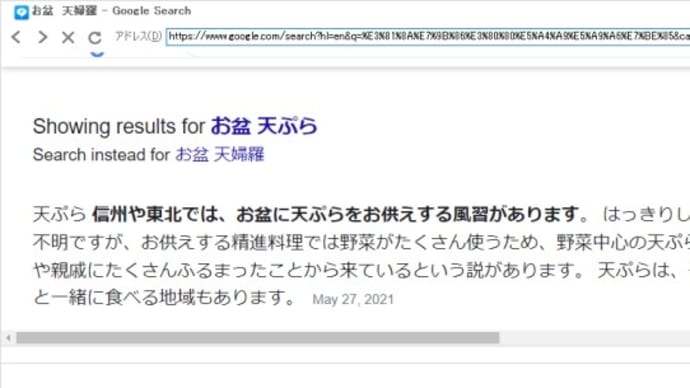Viewport: 690px width, 388px height.
Task: Click the 'Showing results for' text
Action: (119, 127)
